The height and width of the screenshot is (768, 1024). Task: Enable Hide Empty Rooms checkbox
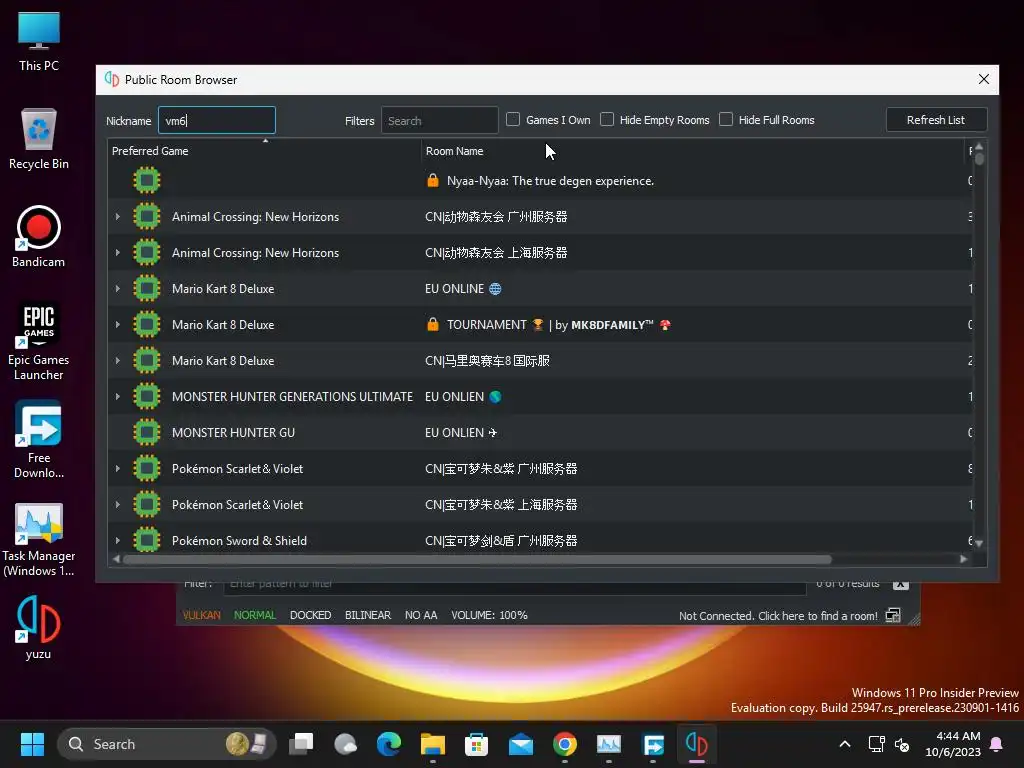(607, 120)
